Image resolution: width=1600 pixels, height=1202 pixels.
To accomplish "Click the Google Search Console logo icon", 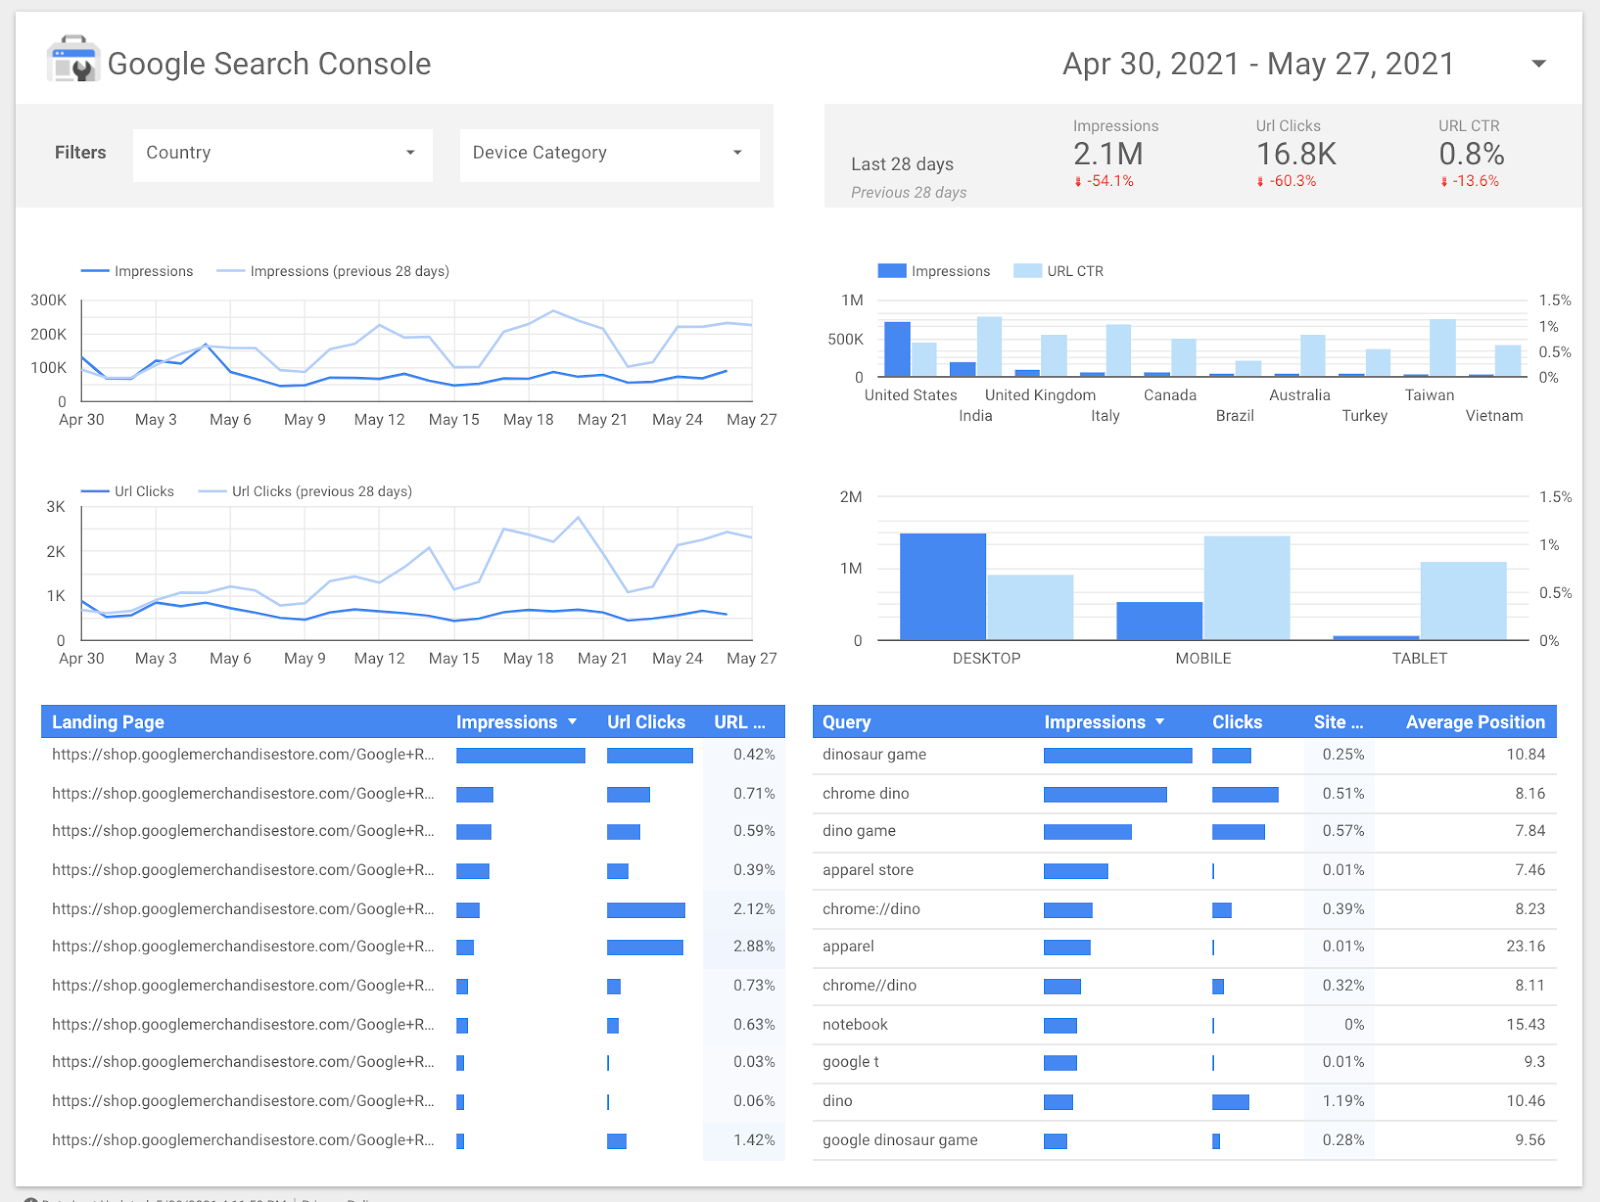I will click(x=73, y=60).
